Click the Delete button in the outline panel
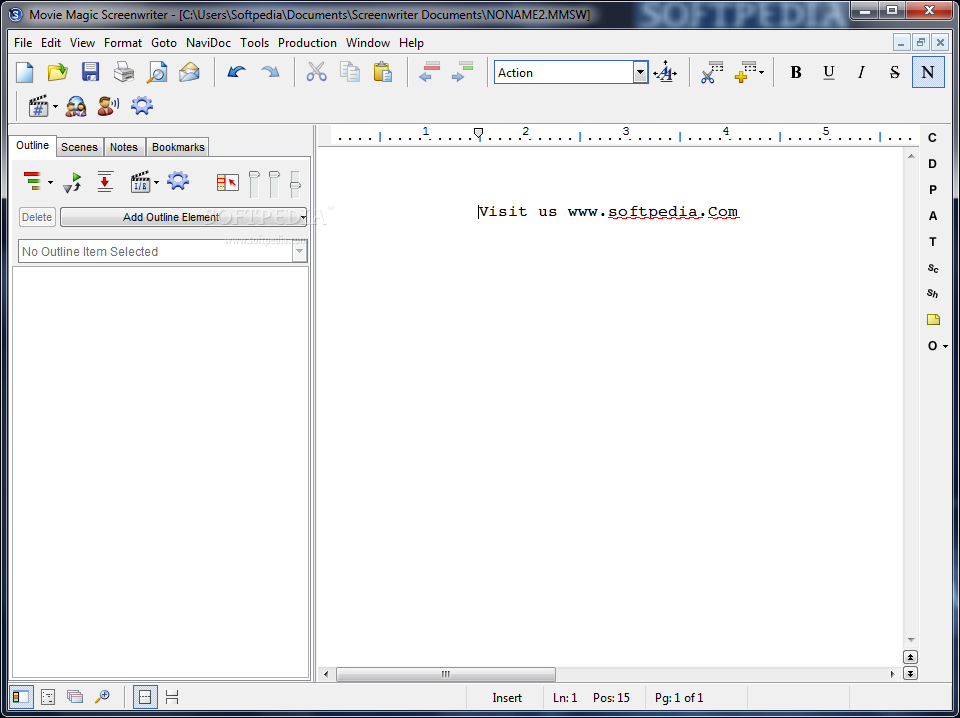Viewport: 960px width, 718px height. [37, 217]
